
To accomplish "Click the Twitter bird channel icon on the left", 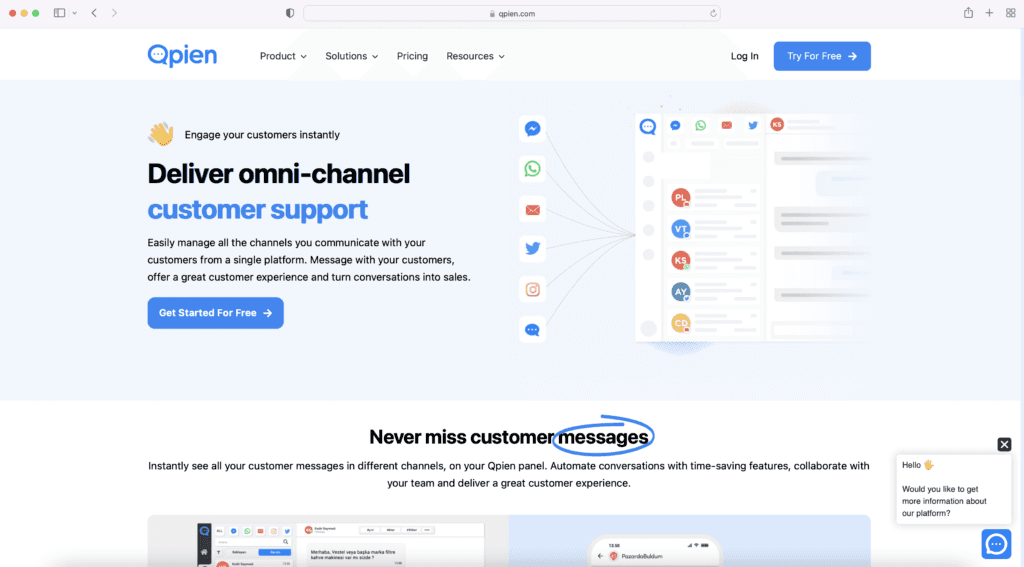I will pos(532,248).
